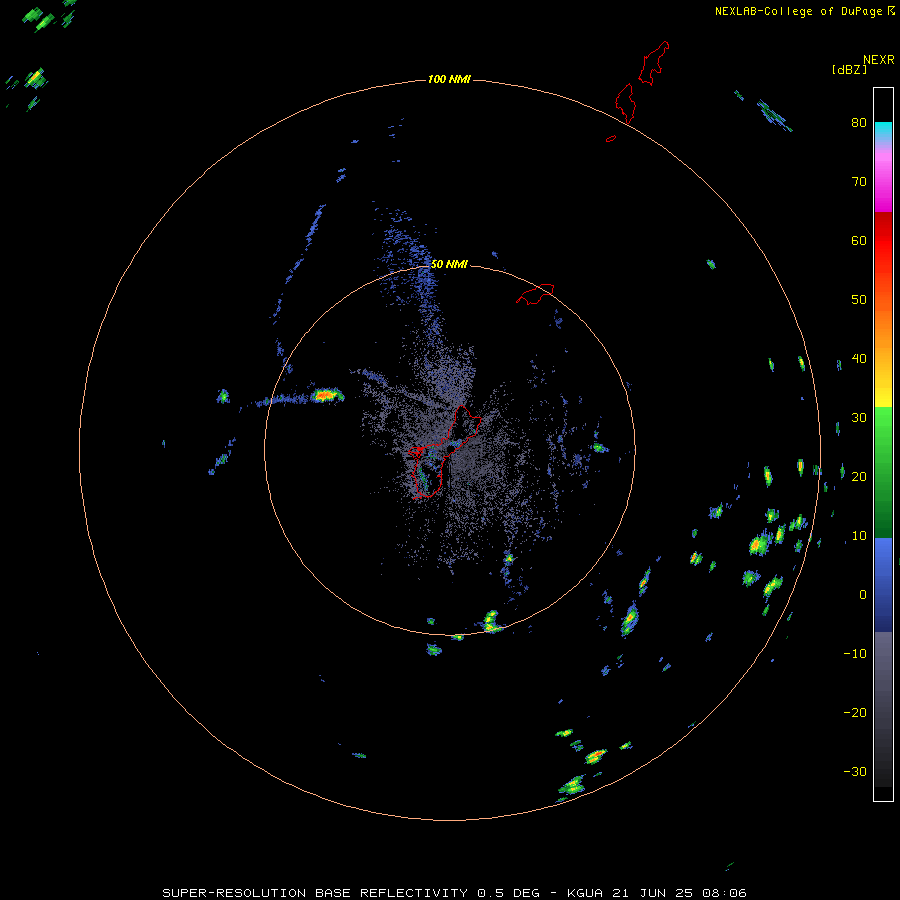Image resolution: width=900 pixels, height=900 pixels.
Task: Click the strong echo cell west of Guam
Action: point(327,395)
